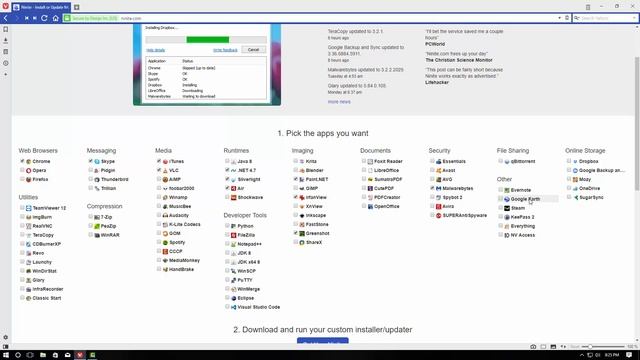Uncheck the Malwarebytes checkbox

click(432, 188)
